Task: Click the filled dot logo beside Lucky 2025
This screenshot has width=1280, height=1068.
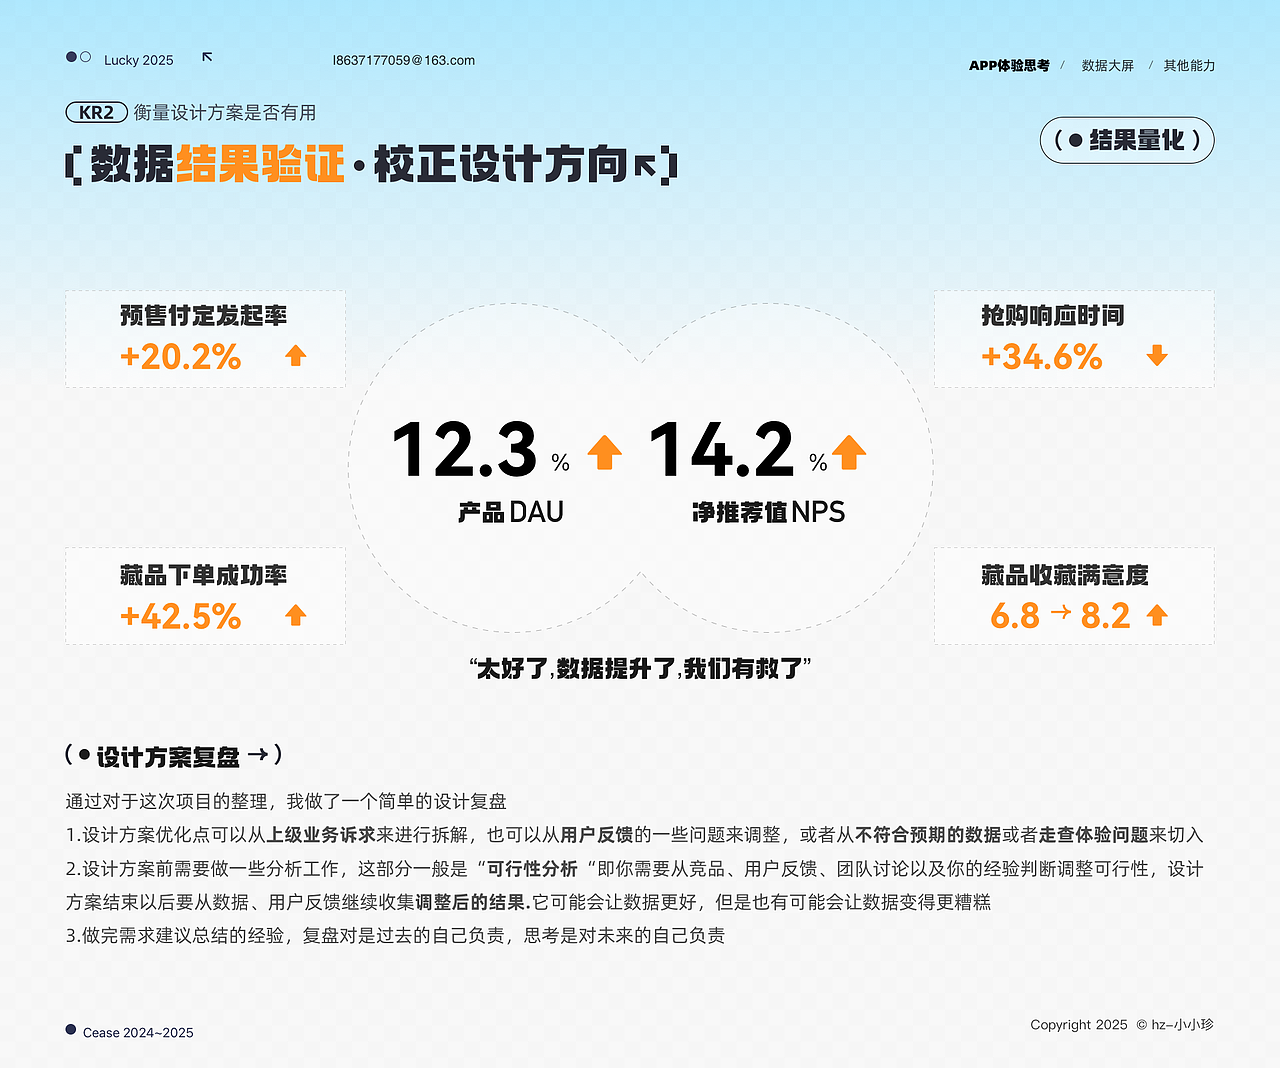Action: click(70, 56)
